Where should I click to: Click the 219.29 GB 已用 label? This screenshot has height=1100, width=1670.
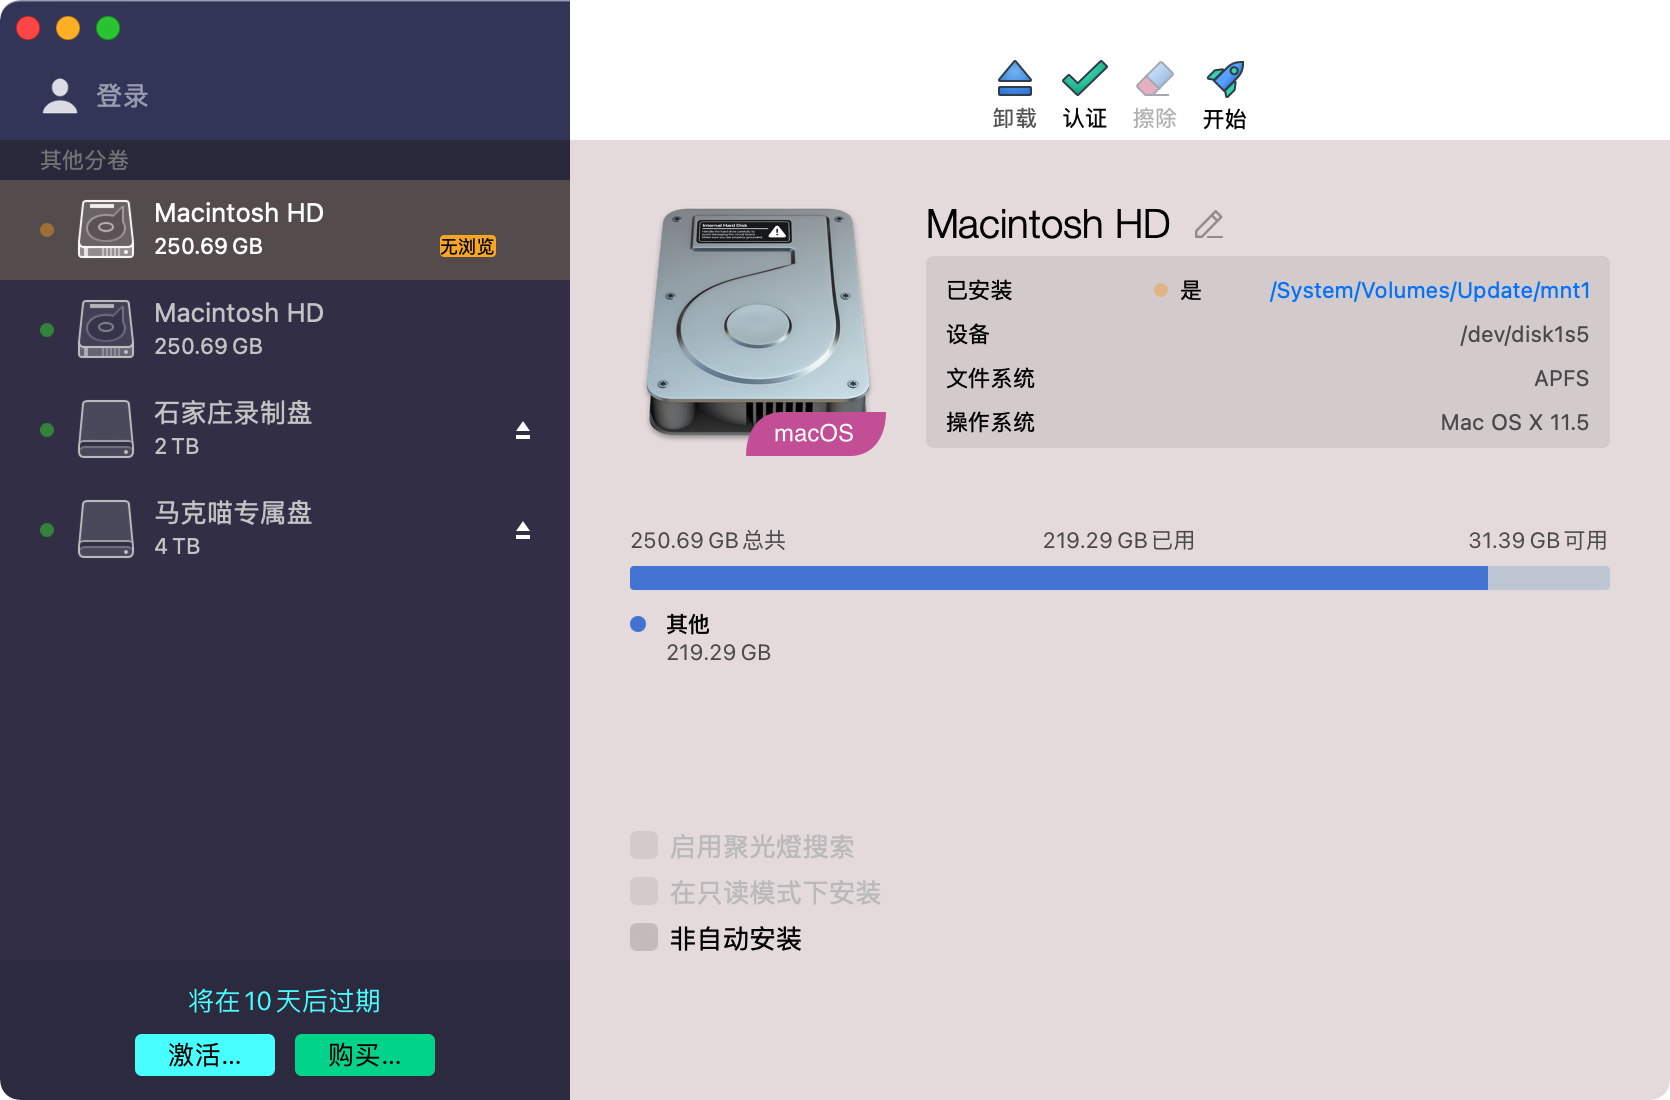tap(1119, 540)
